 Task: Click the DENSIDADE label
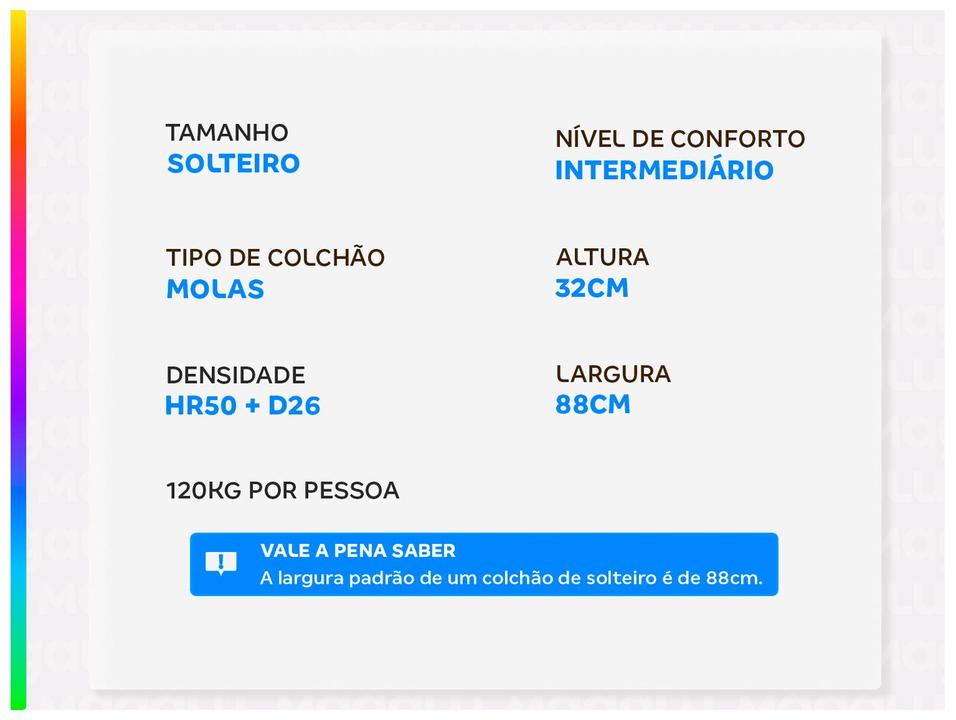pyautogui.click(x=235, y=376)
